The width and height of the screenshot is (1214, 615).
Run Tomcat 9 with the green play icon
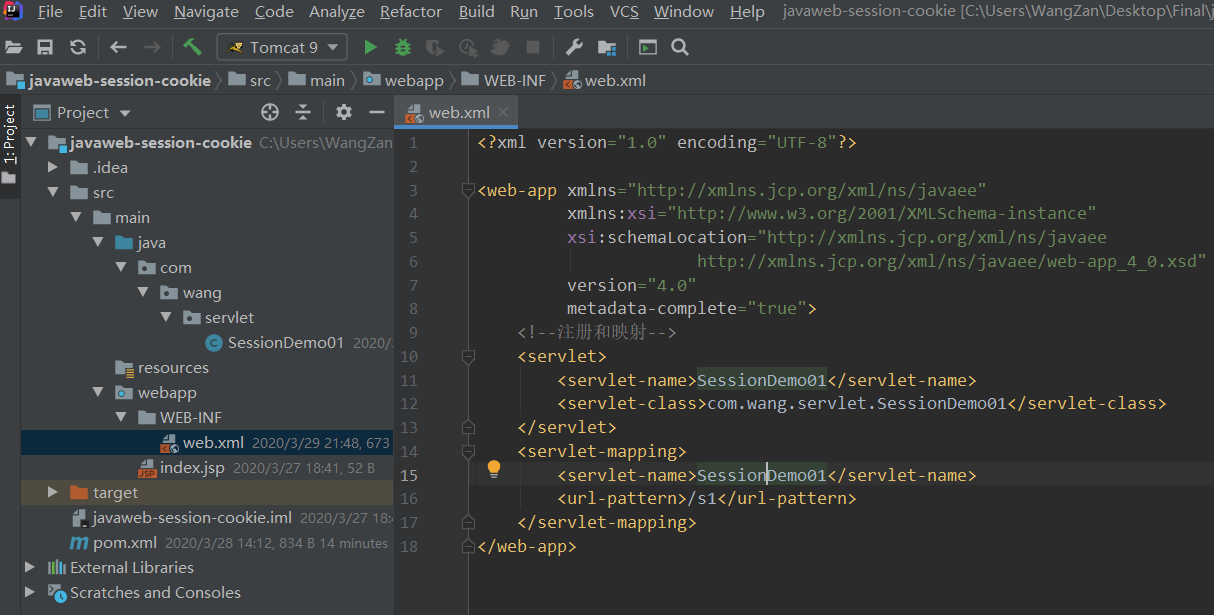[370, 47]
